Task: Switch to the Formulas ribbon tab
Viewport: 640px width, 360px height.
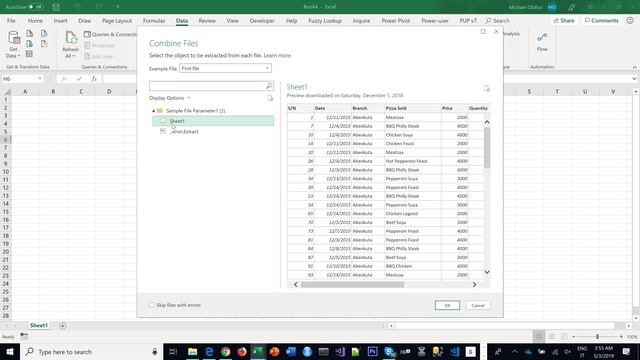Action: pos(154,21)
